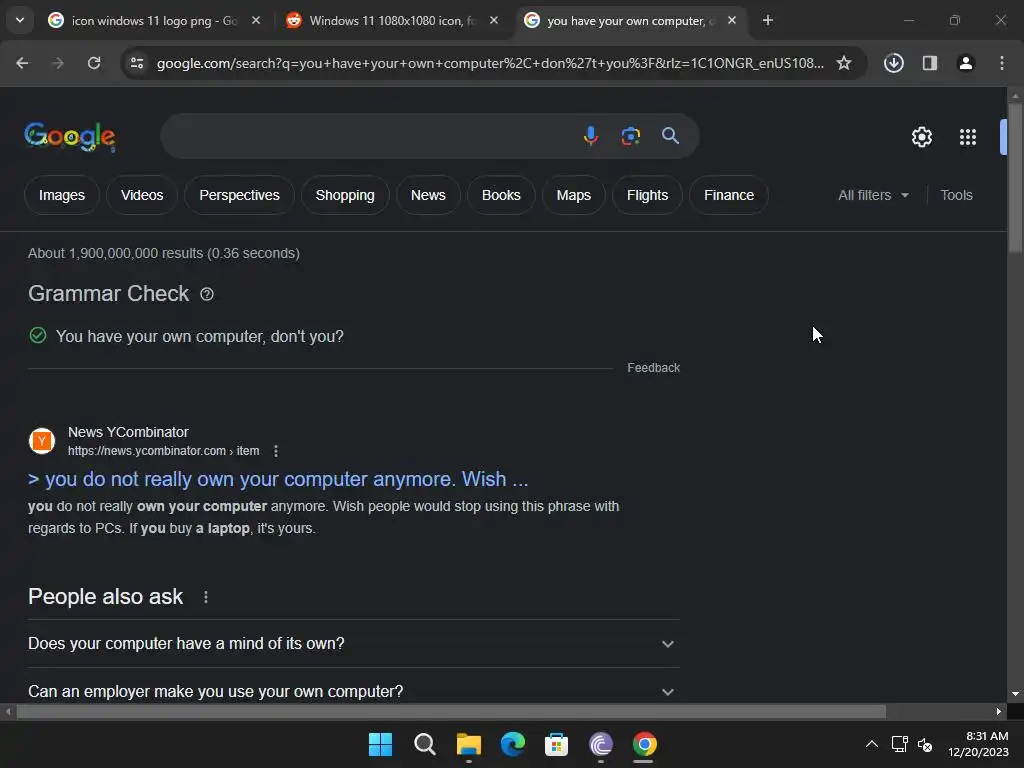Open 'you do not really own your computer' result
This screenshot has height=768, width=1024.
278,479
